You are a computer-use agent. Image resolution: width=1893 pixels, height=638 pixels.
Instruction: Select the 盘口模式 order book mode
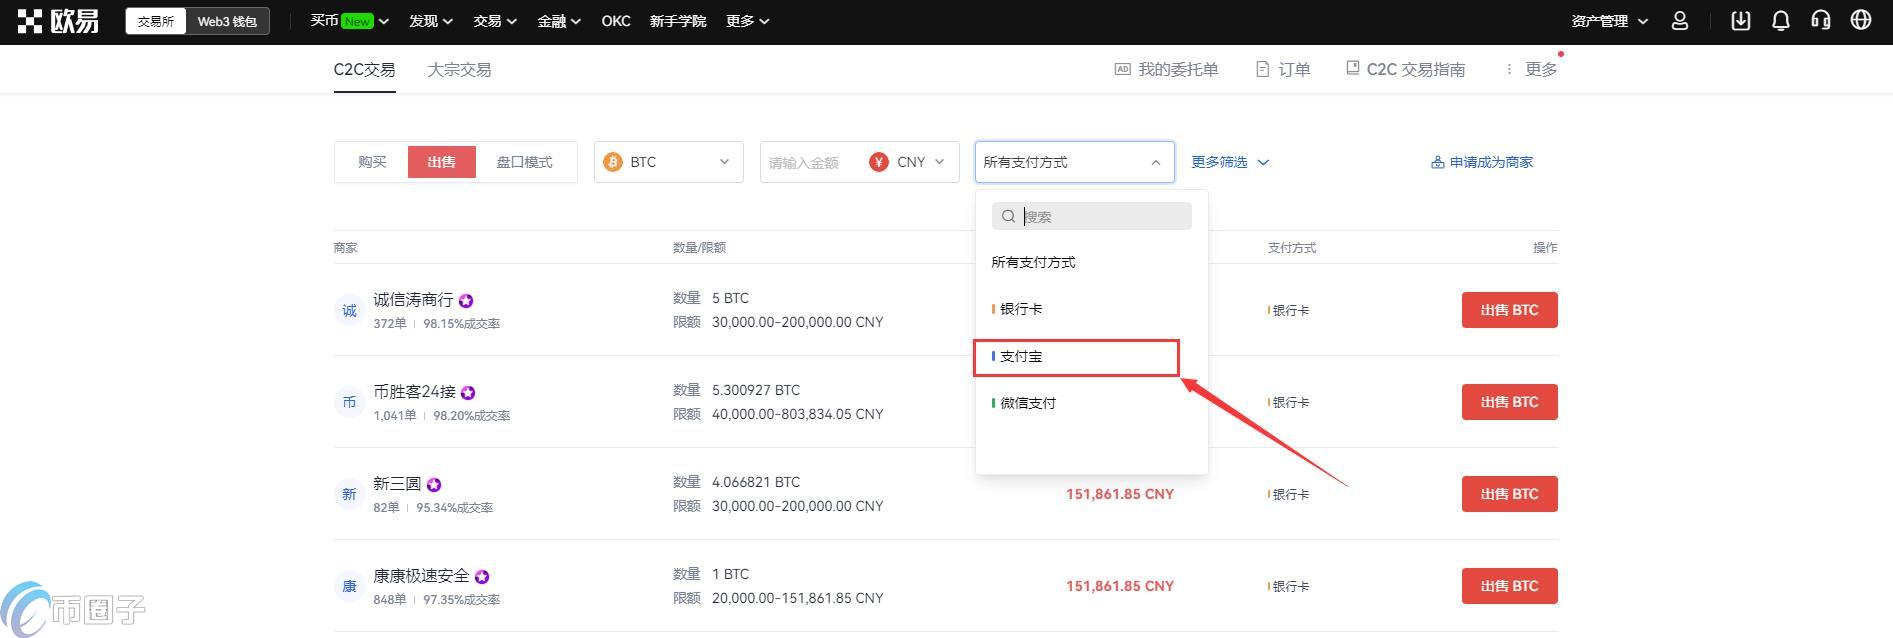tap(524, 162)
